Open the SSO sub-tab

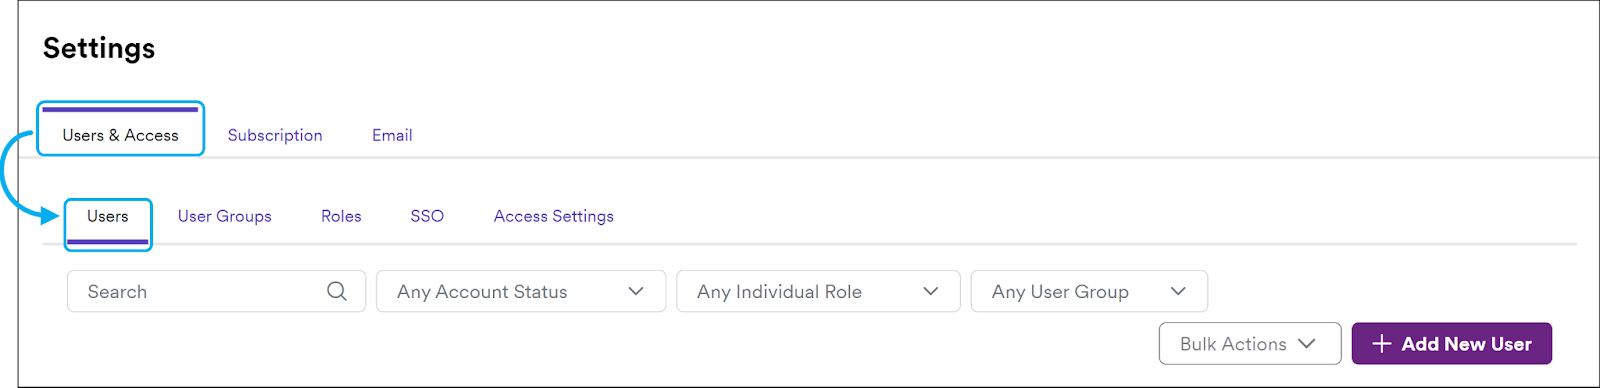click(x=427, y=216)
